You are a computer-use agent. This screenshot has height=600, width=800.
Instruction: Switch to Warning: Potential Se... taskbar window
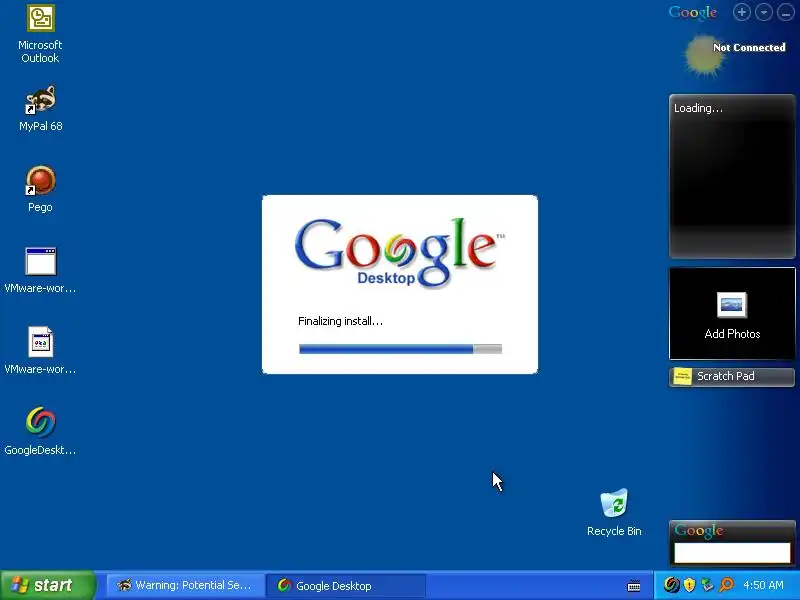[185, 586]
